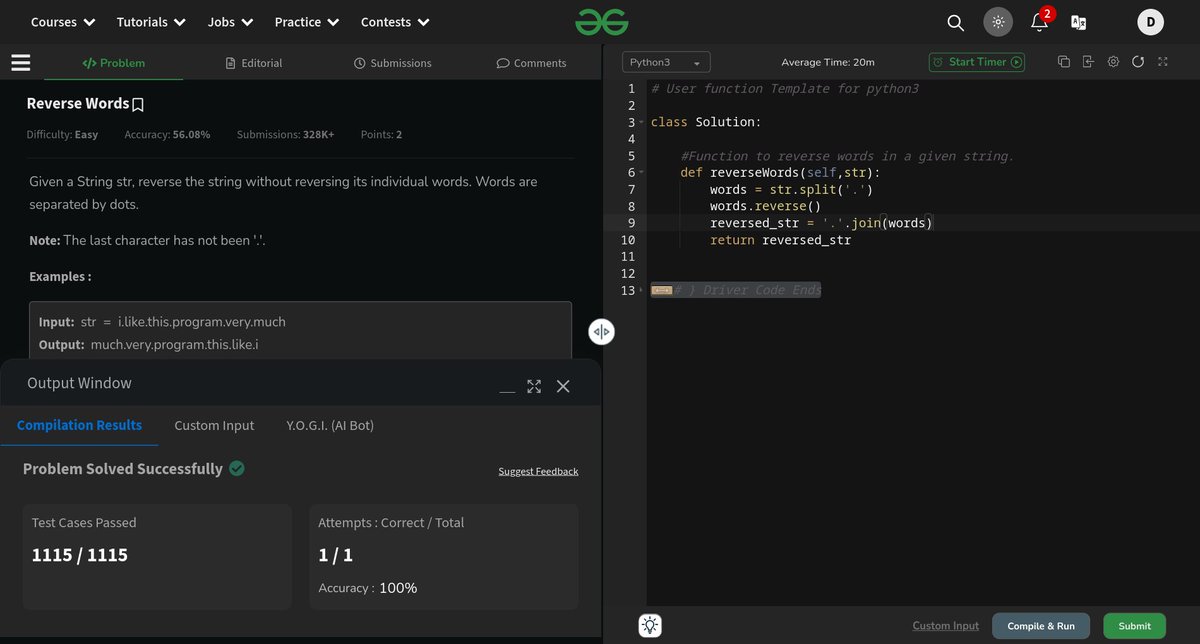Click the '1 / 1' attempts value
The height and width of the screenshot is (644, 1200).
(x=335, y=555)
